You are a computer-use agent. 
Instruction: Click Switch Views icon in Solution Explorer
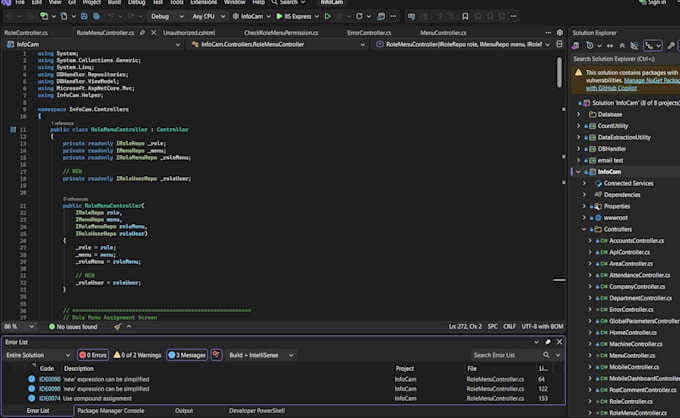tap(575, 46)
